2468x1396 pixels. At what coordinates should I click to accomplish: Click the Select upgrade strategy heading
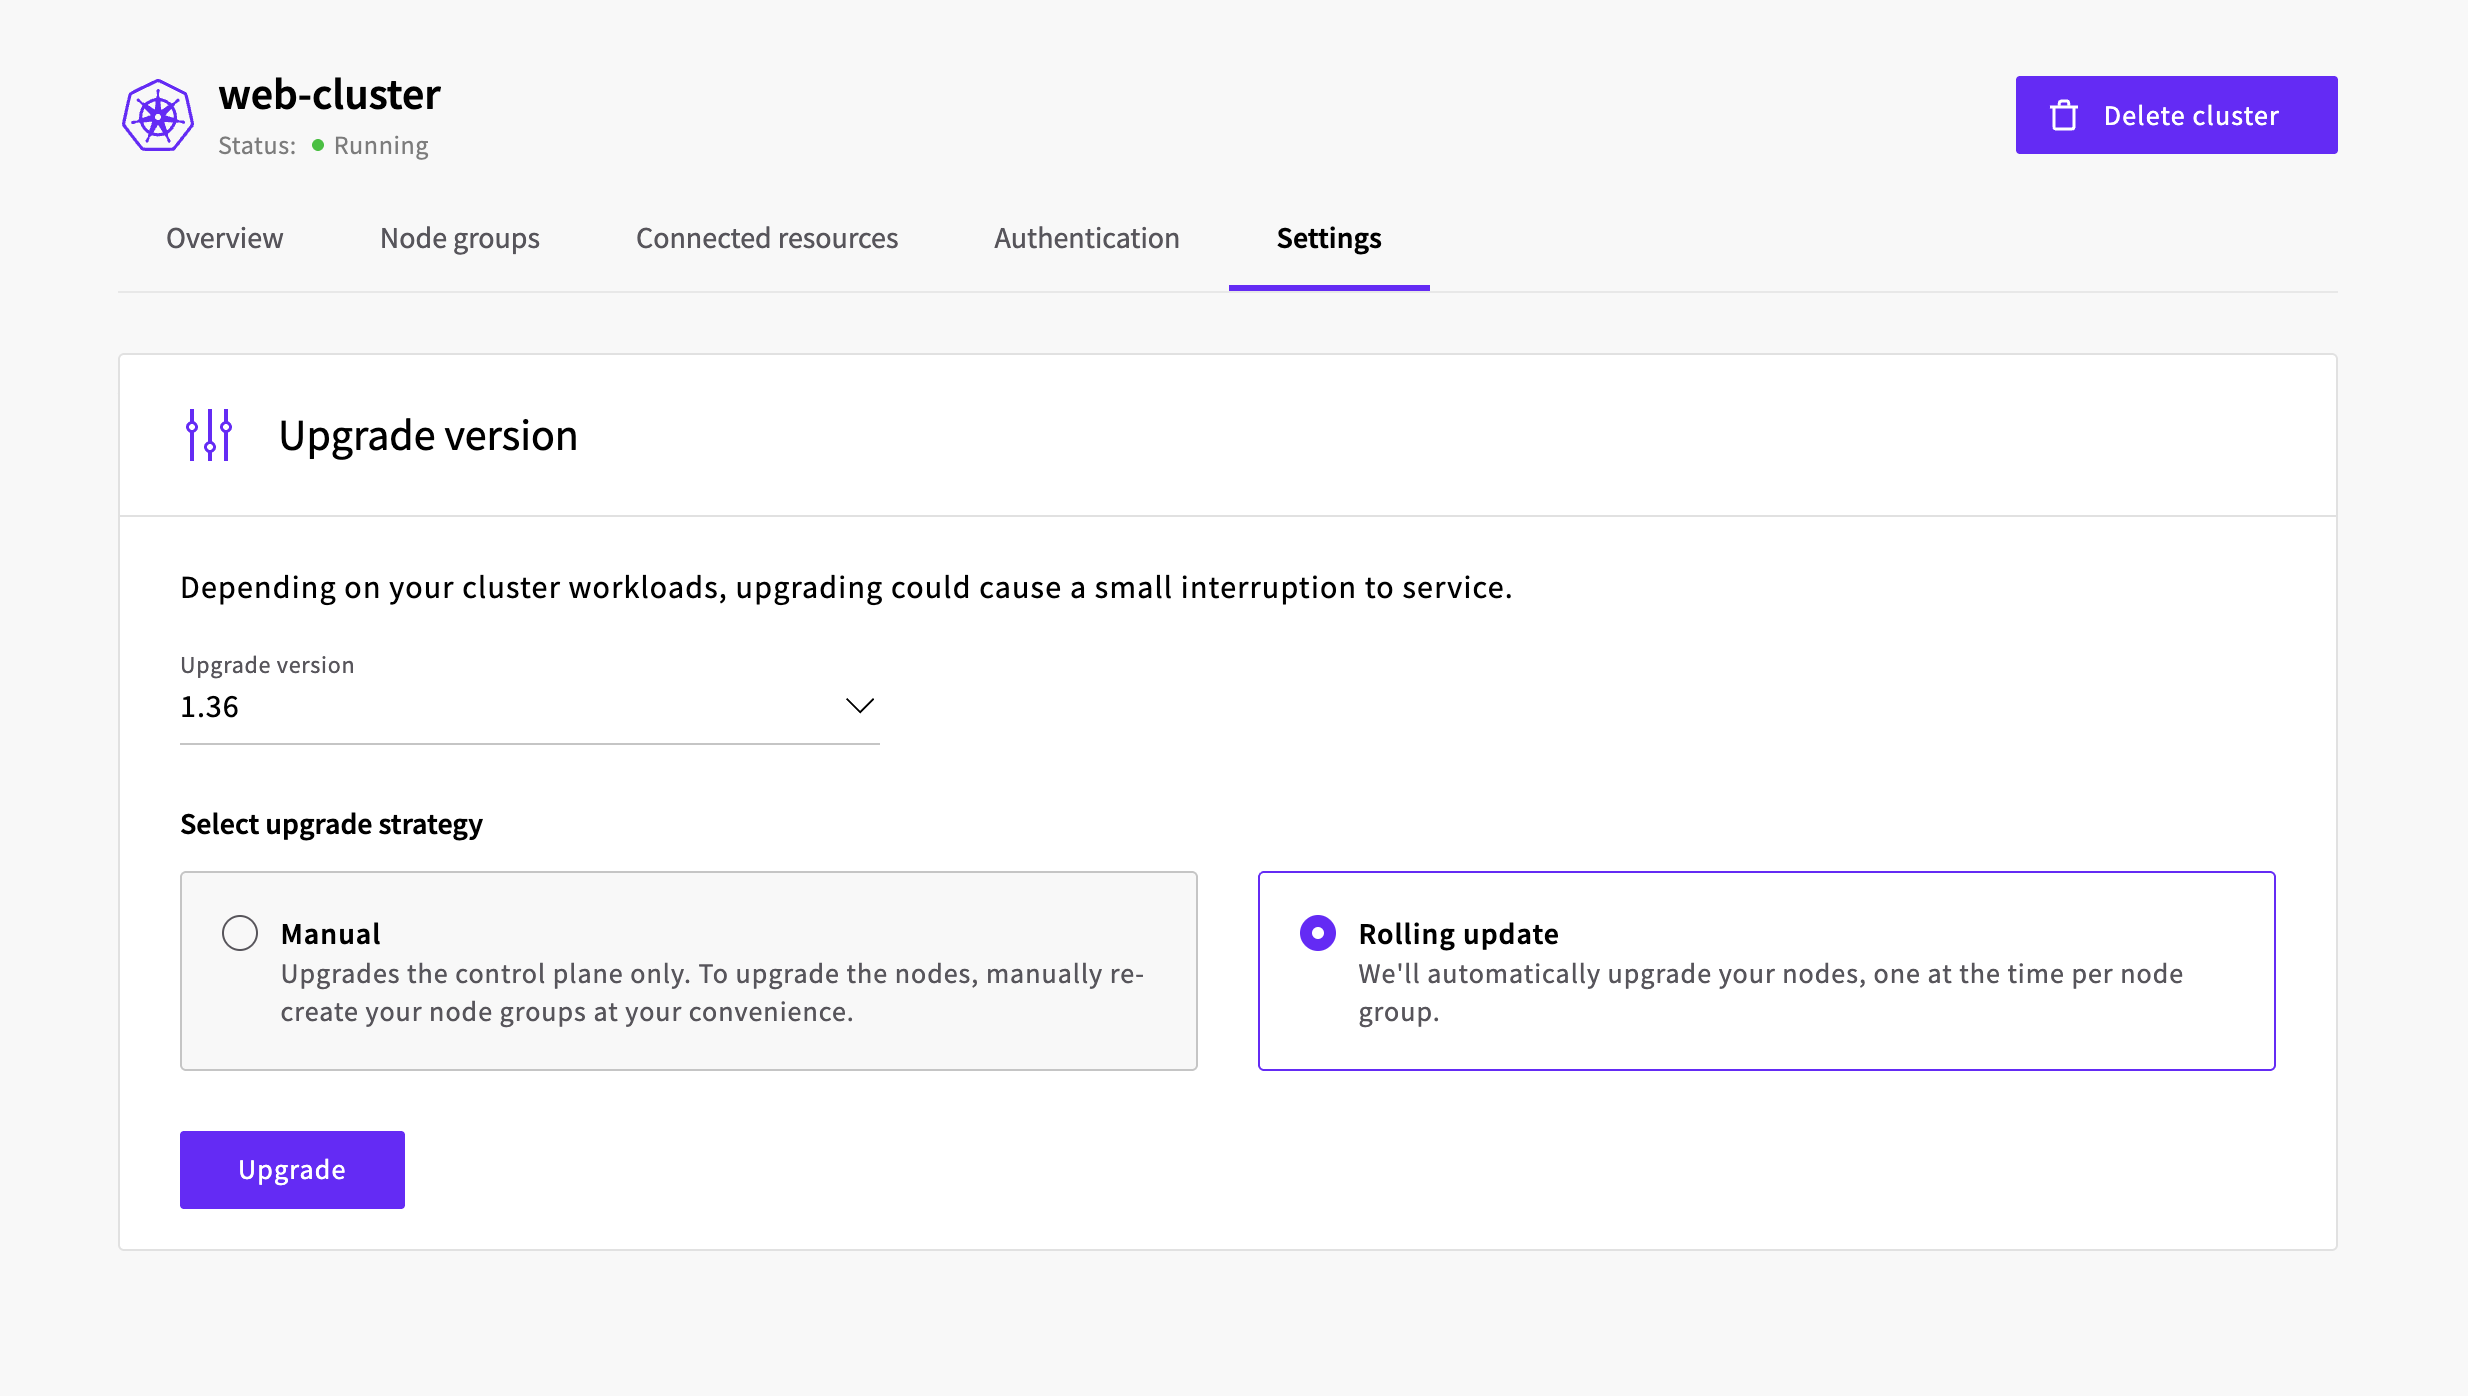[331, 824]
